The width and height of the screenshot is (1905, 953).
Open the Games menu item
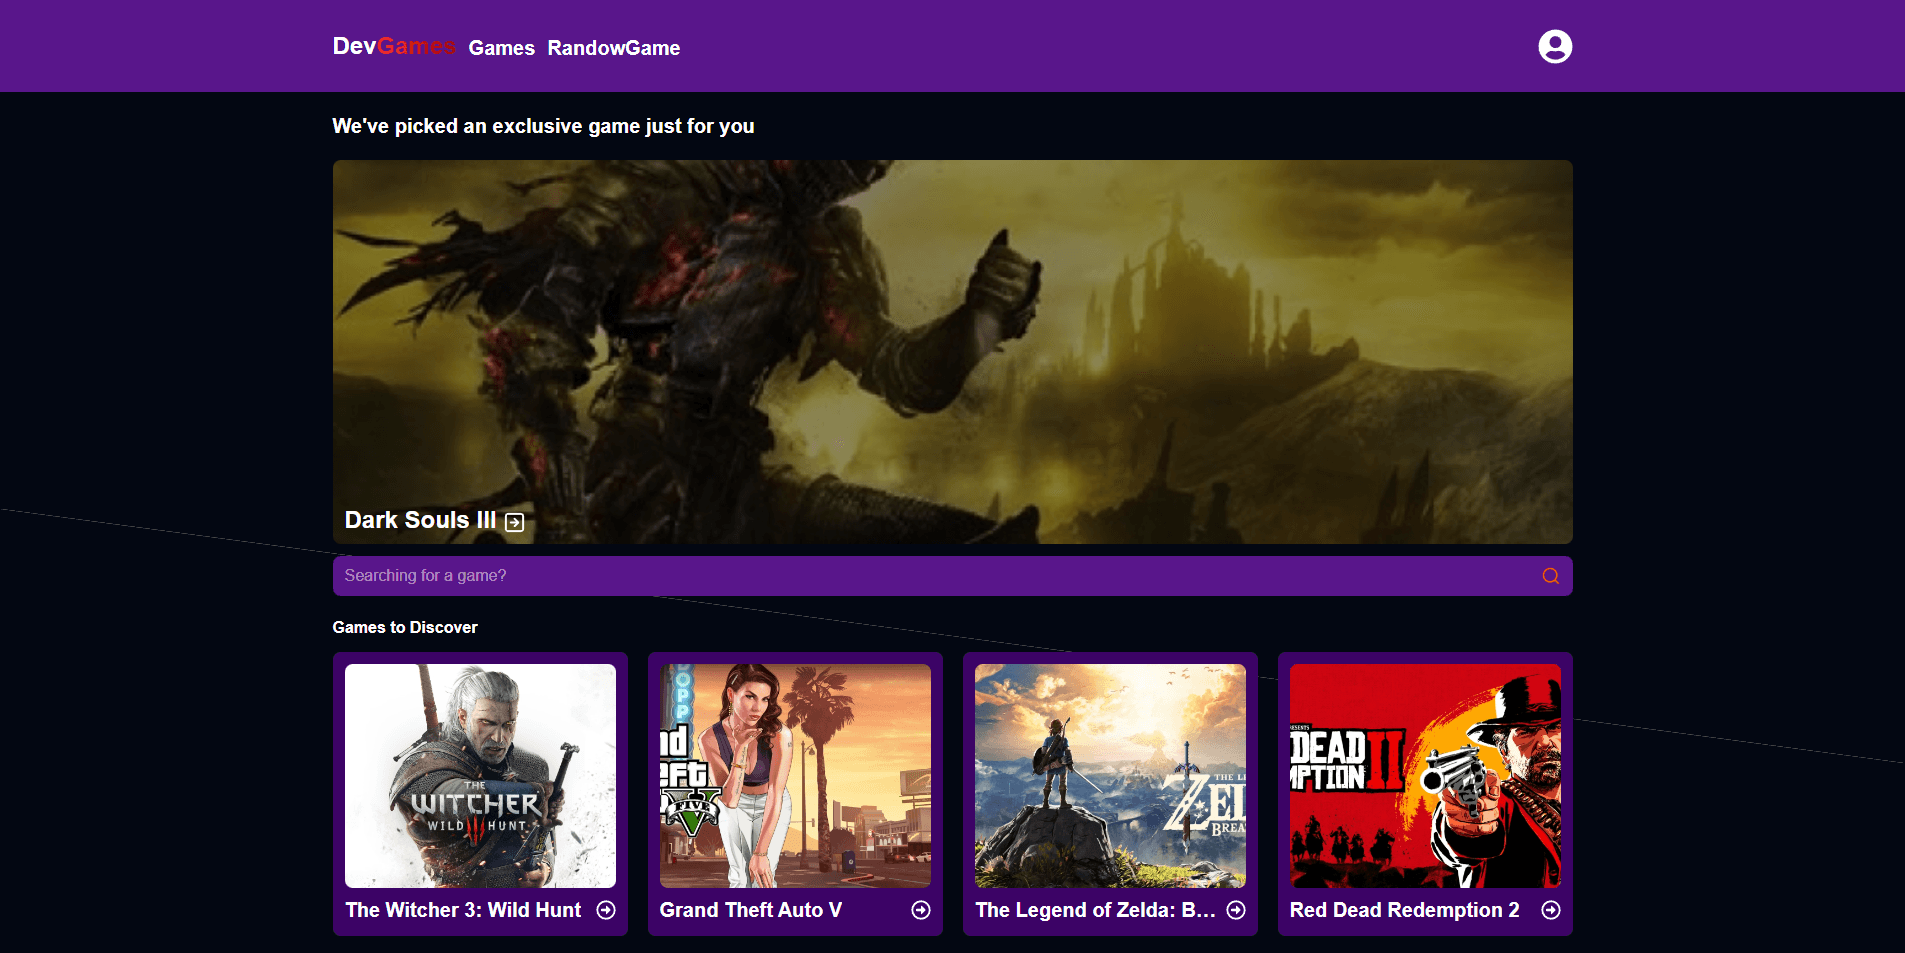pos(501,48)
